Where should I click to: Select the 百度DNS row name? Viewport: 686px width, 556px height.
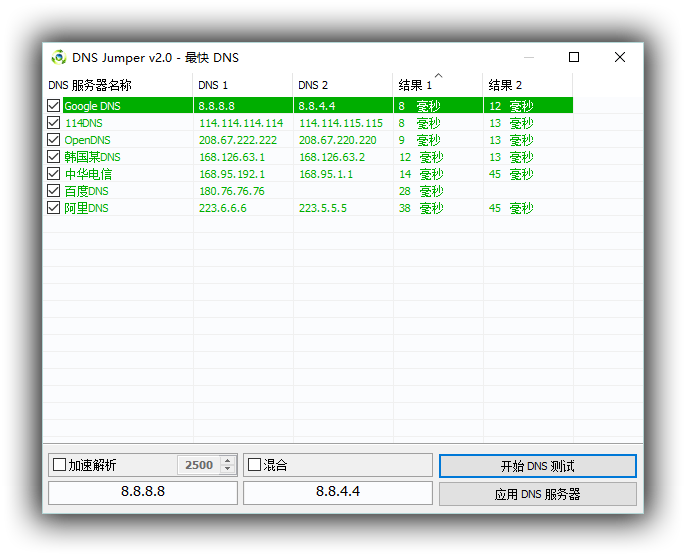[86, 191]
